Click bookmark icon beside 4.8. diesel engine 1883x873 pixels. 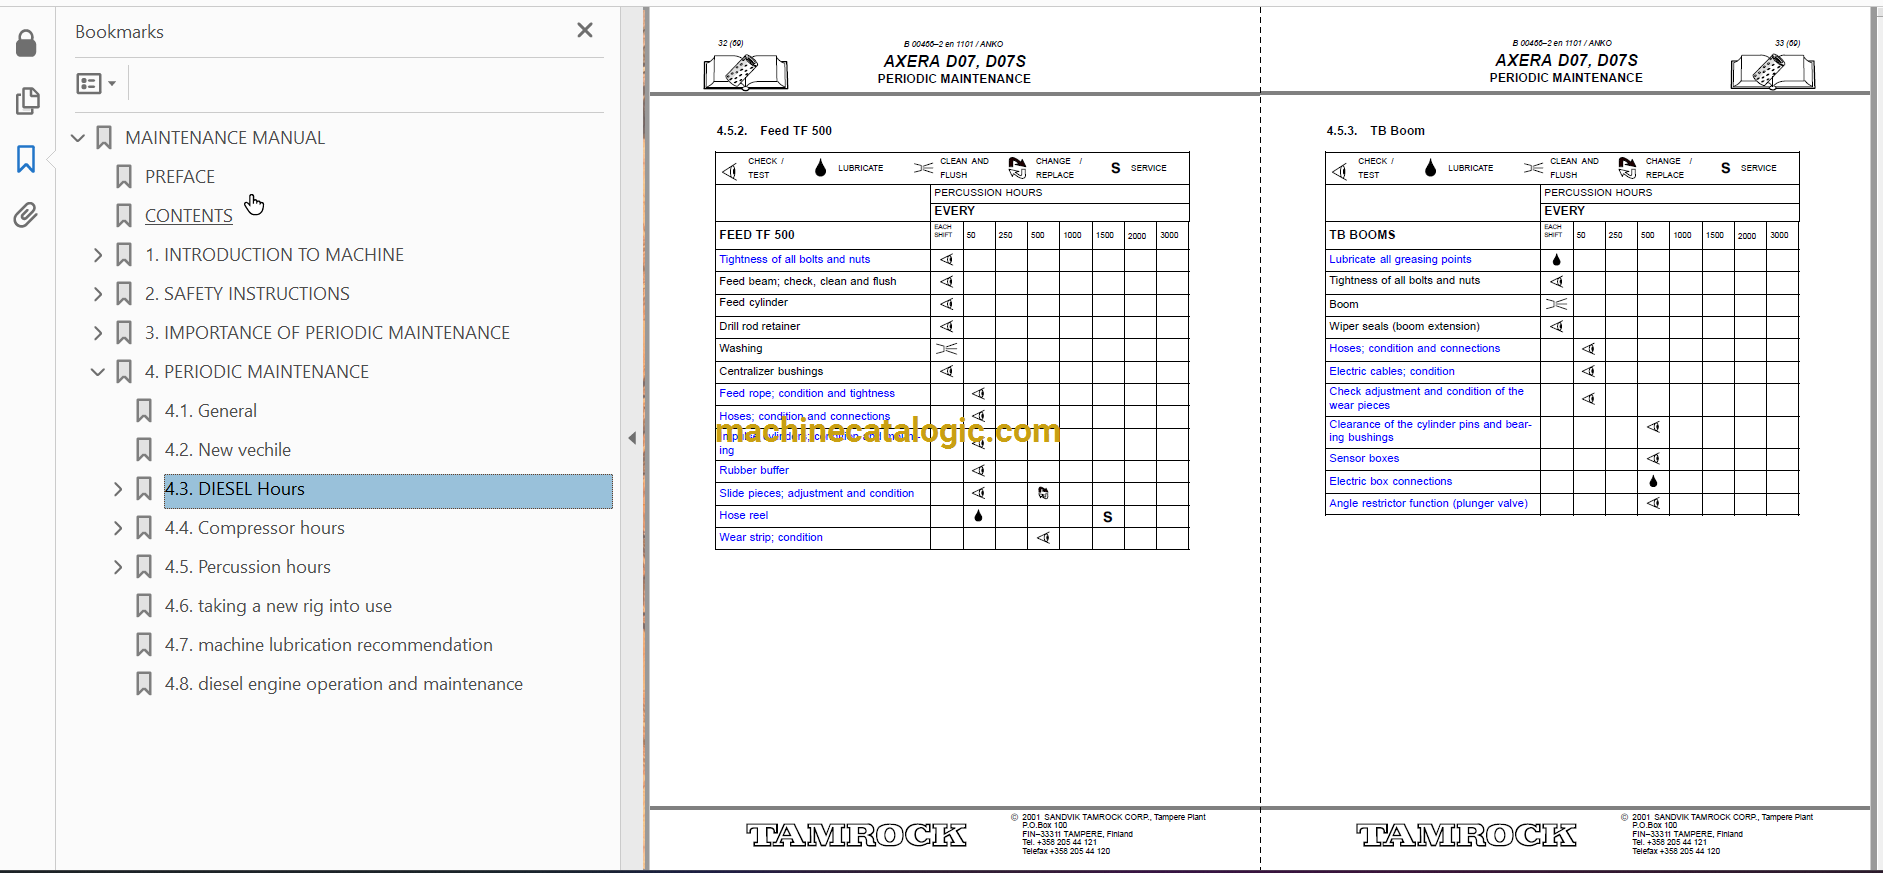pyautogui.click(x=144, y=684)
